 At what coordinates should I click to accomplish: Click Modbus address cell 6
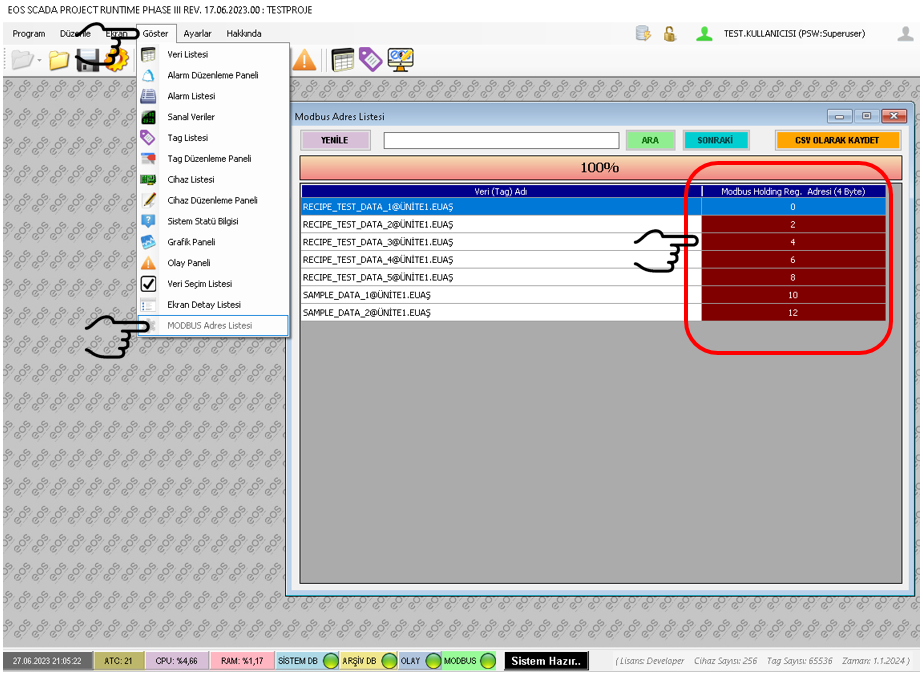(793, 260)
